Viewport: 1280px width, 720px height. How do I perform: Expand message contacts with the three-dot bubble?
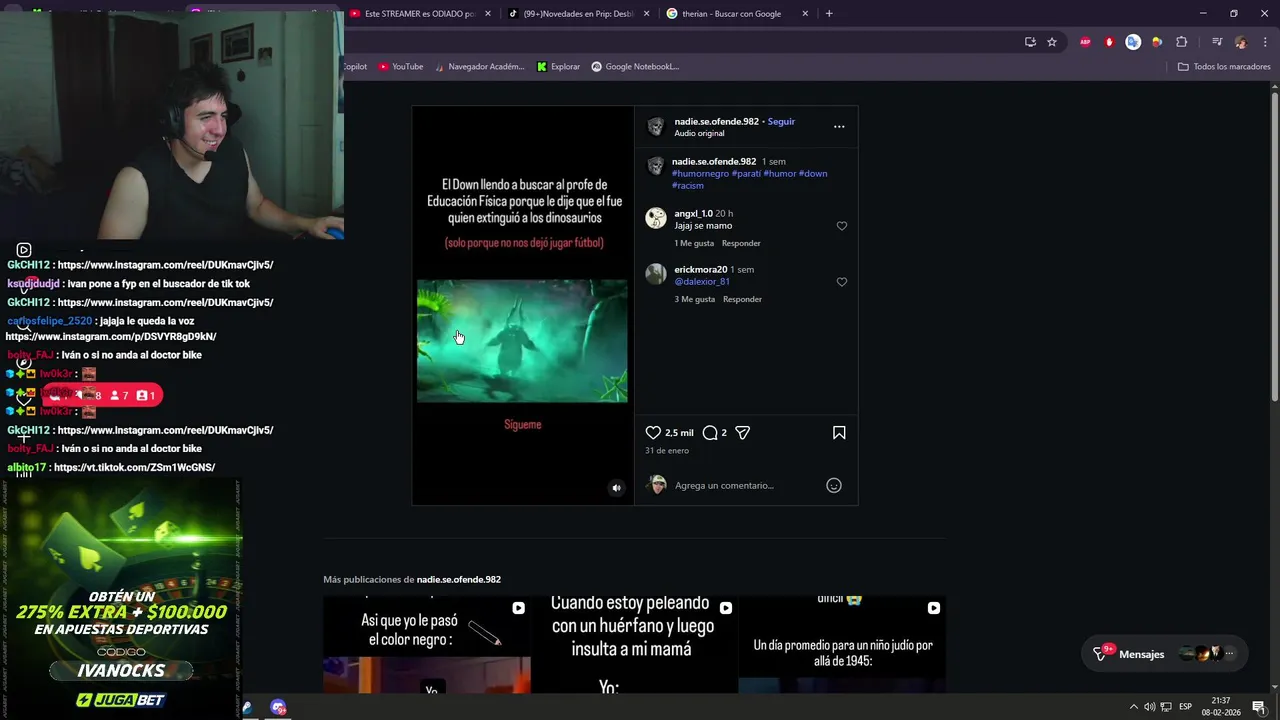(1229, 654)
